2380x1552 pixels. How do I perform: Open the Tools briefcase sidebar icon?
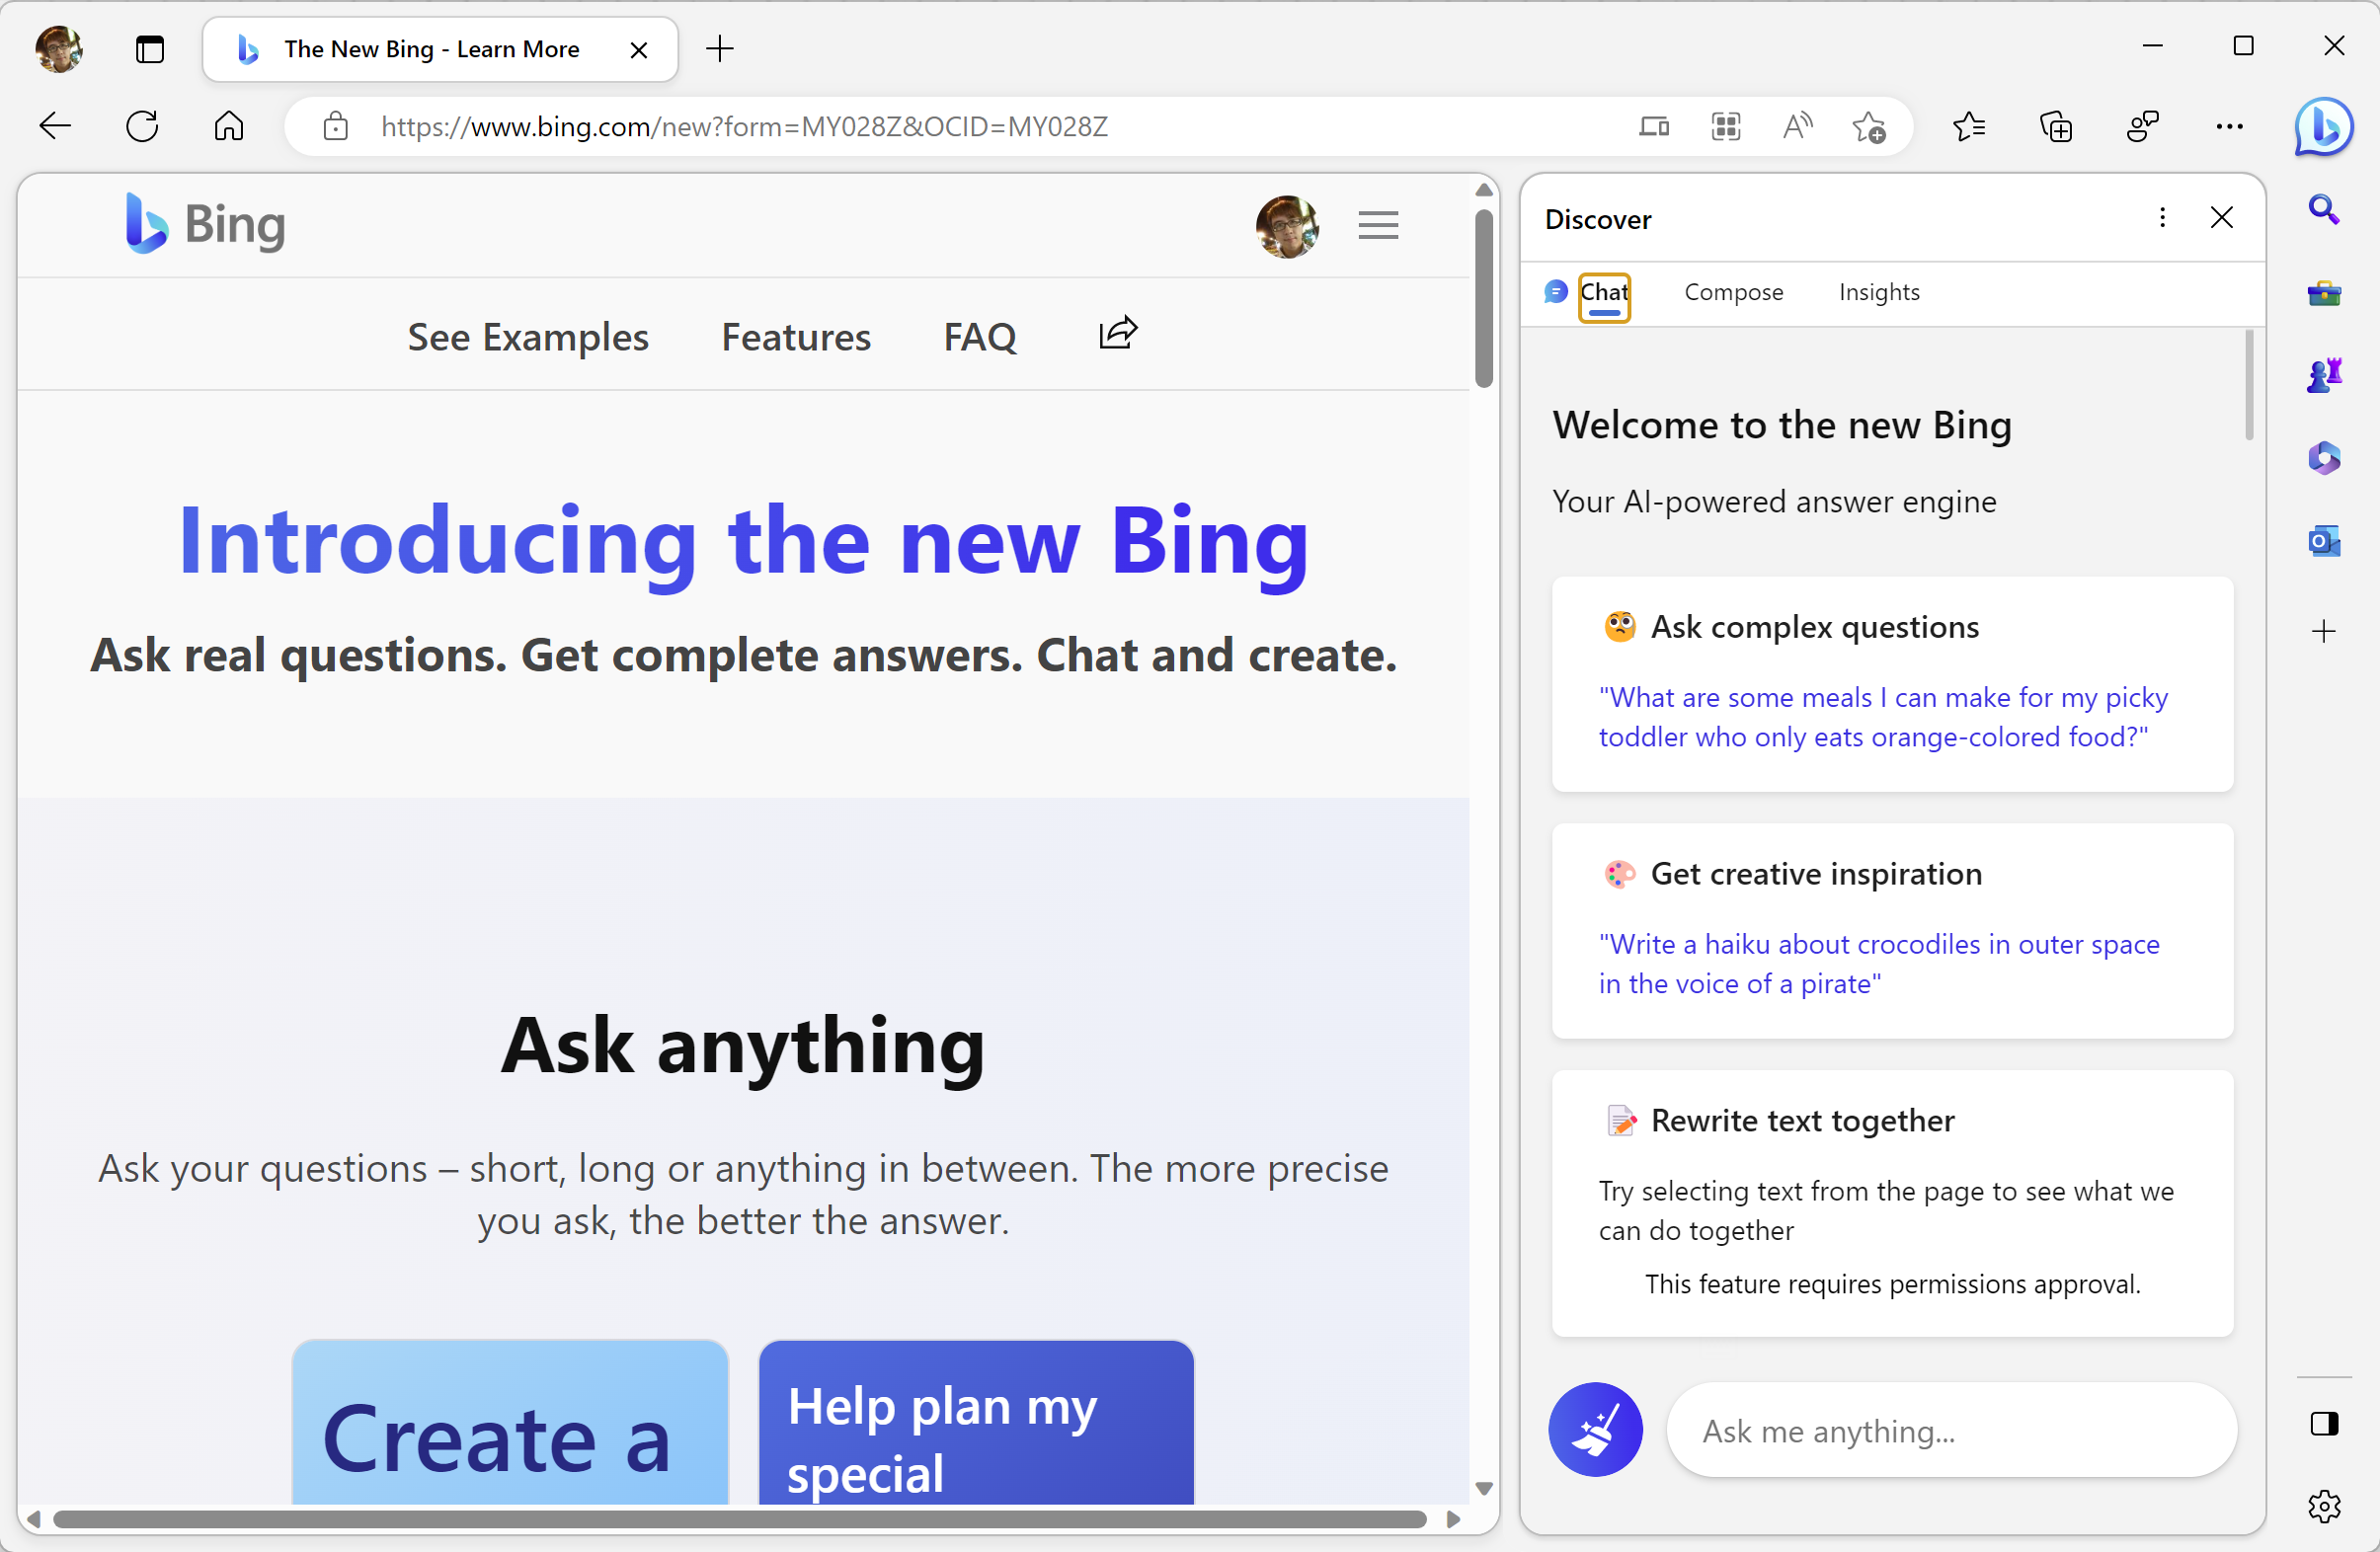click(x=2322, y=293)
